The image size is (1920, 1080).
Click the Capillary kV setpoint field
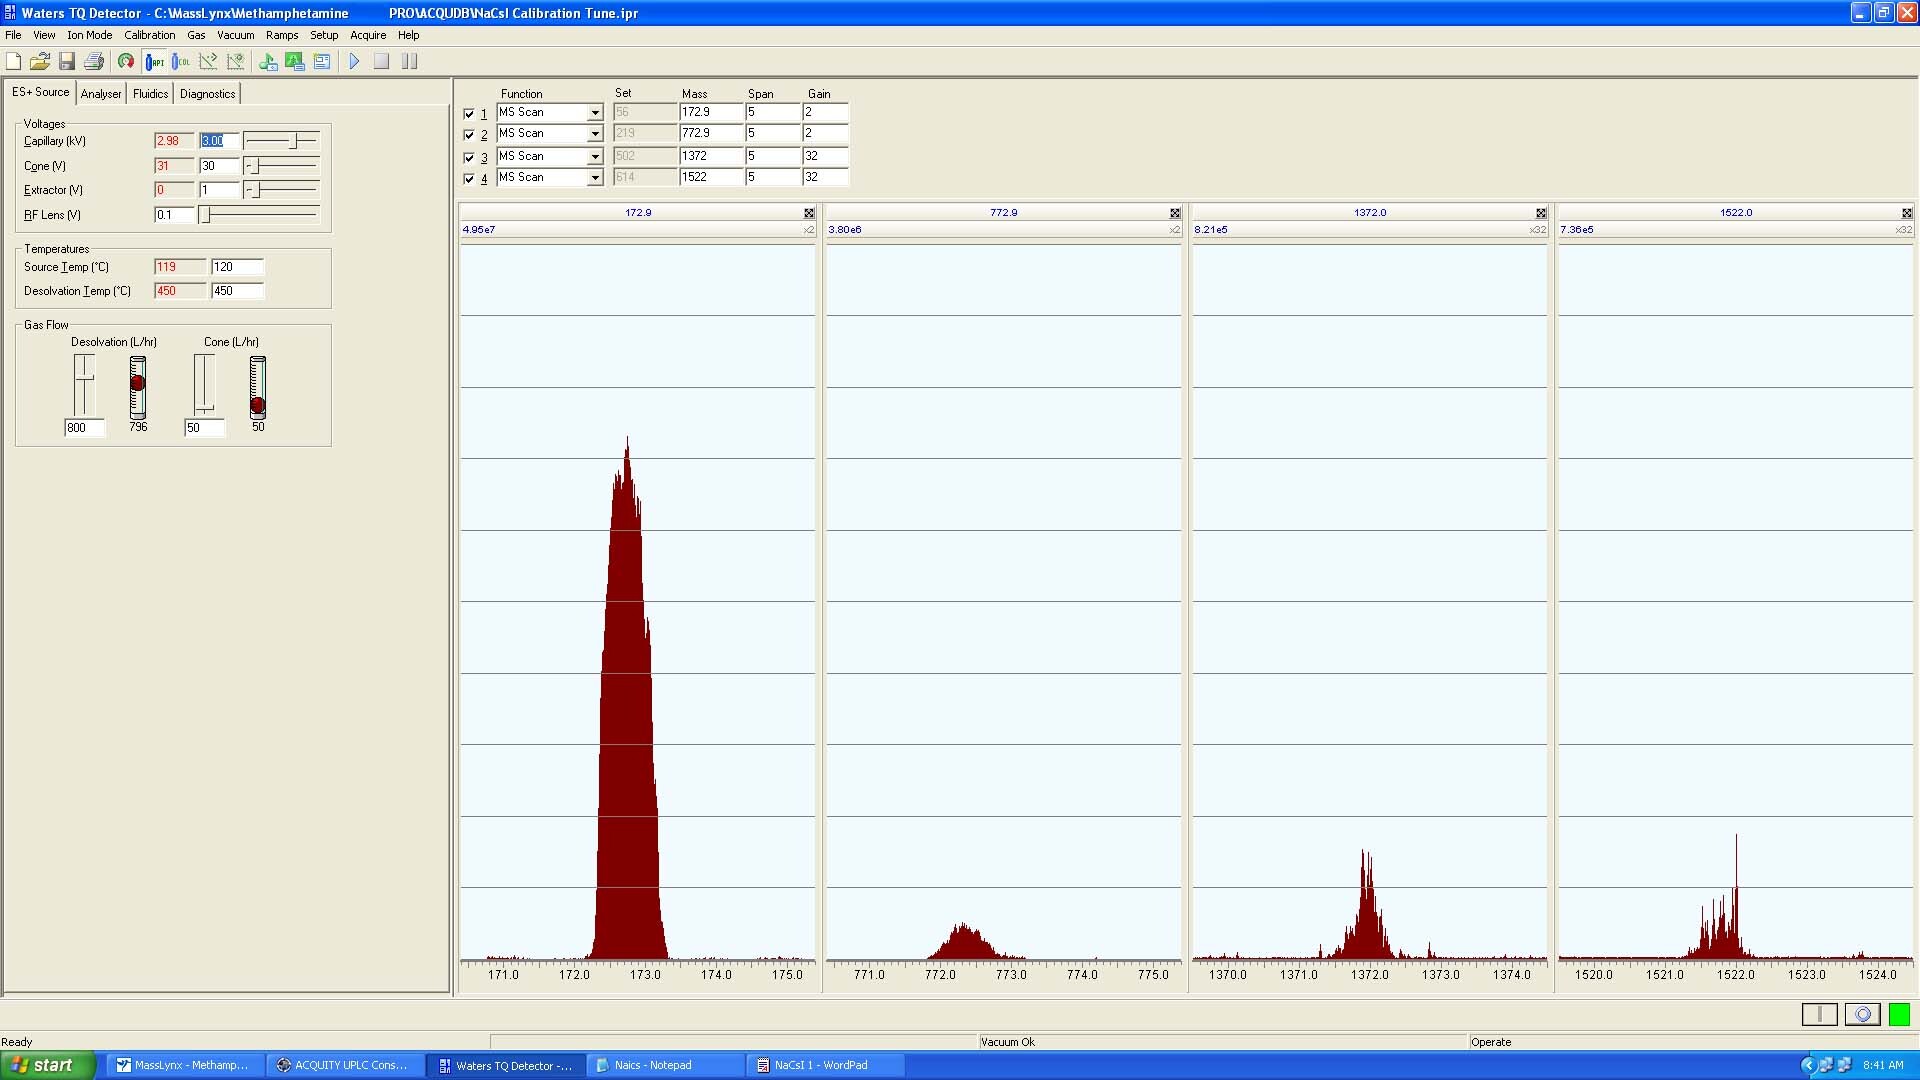219,141
